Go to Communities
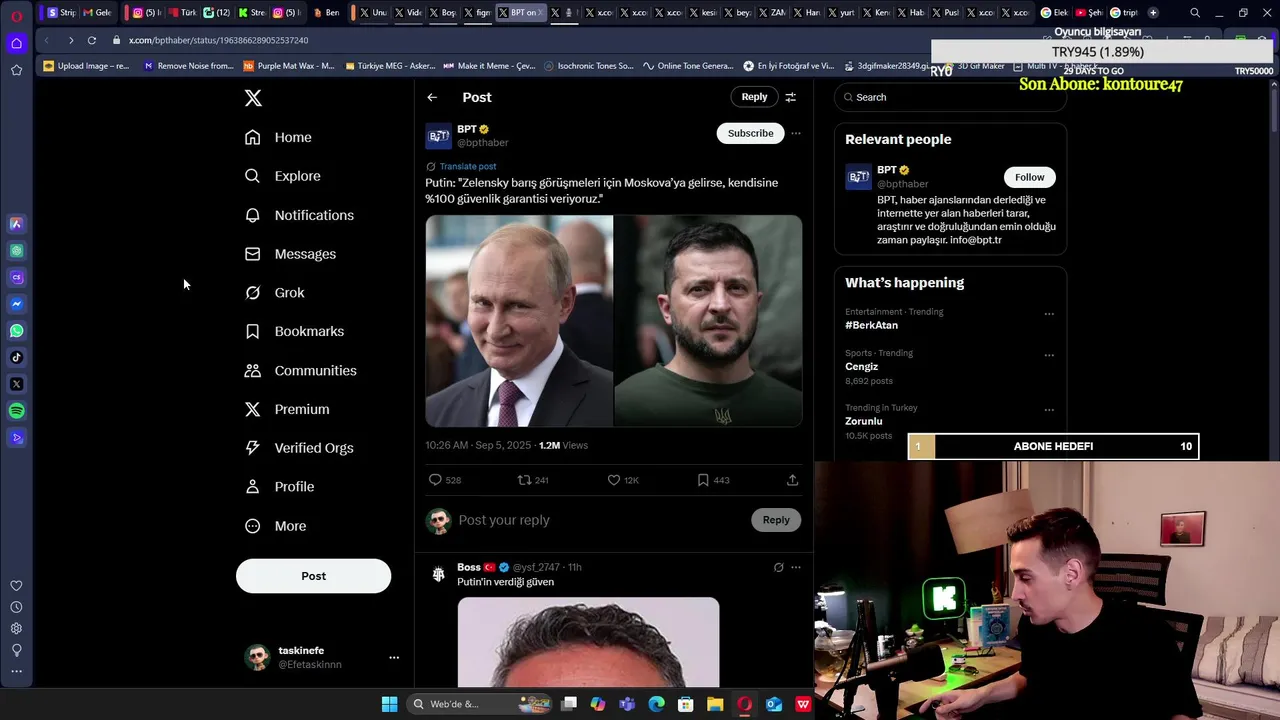The image size is (1280, 720). click(x=301, y=370)
